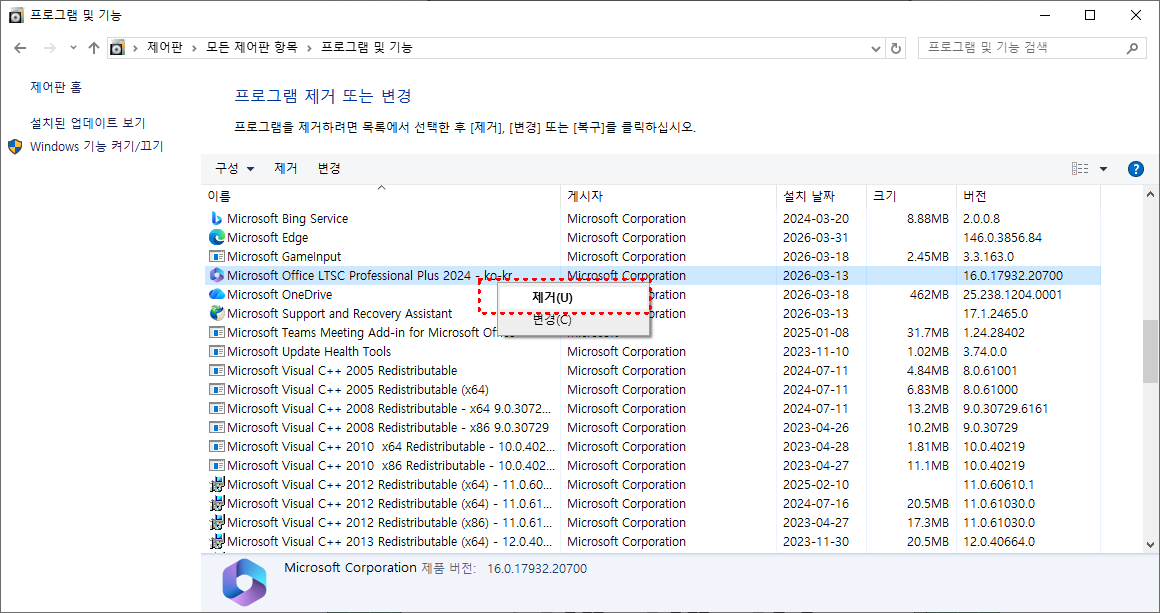The image size is (1160, 613).
Task: Click the search magnifier icon
Action: point(1132,48)
